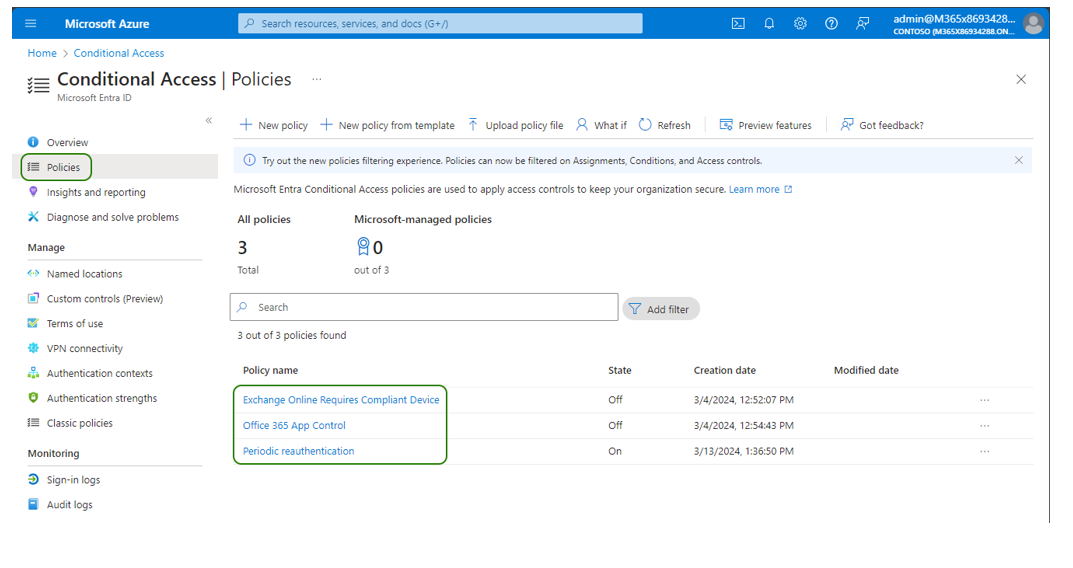1073x568 pixels.
Task: Click Upload policy file
Action: (x=515, y=125)
